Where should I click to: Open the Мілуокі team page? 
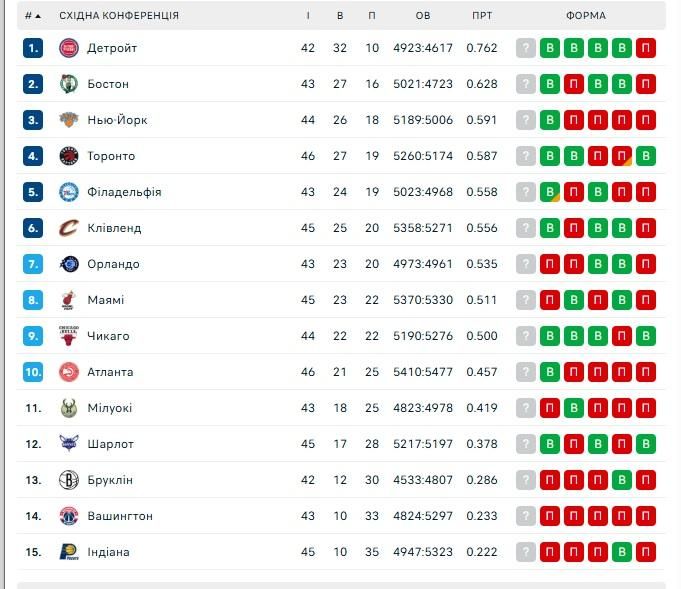(x=110, y=408)
